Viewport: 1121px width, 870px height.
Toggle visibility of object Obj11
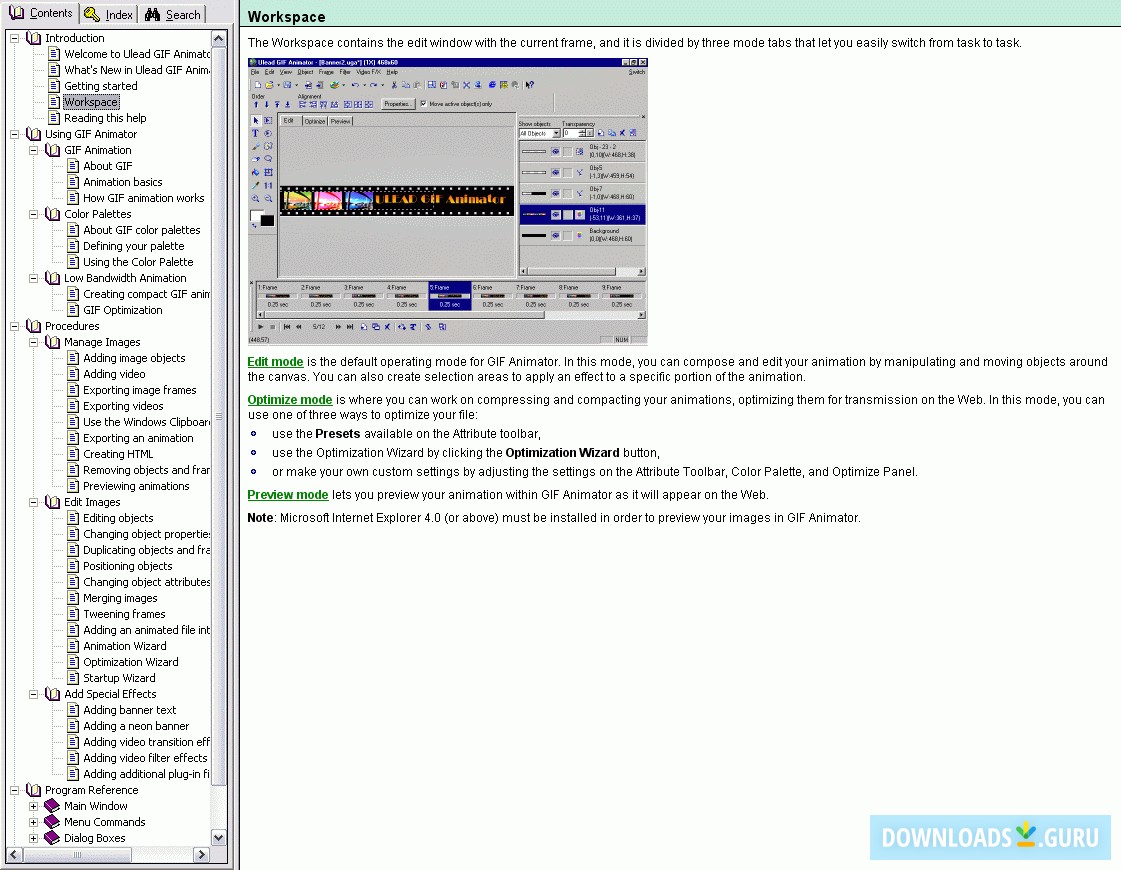[x=556, y=214]
